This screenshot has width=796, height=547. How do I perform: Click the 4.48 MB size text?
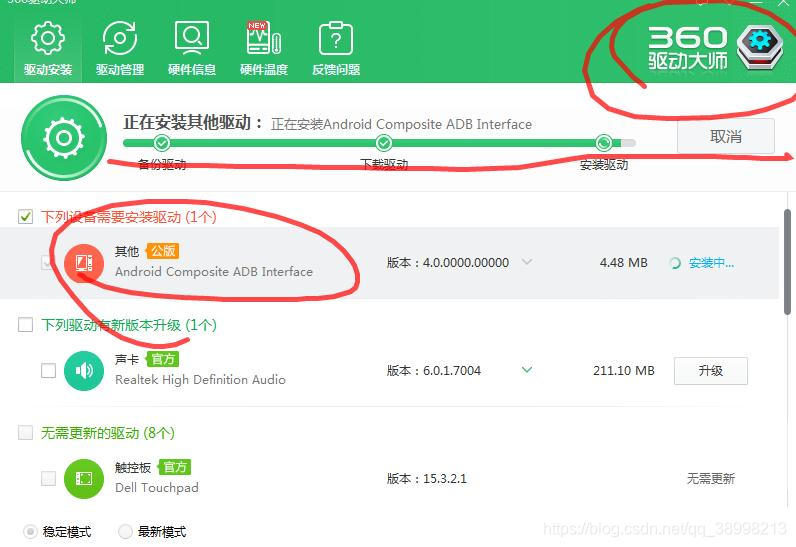[x=623, y=262]
